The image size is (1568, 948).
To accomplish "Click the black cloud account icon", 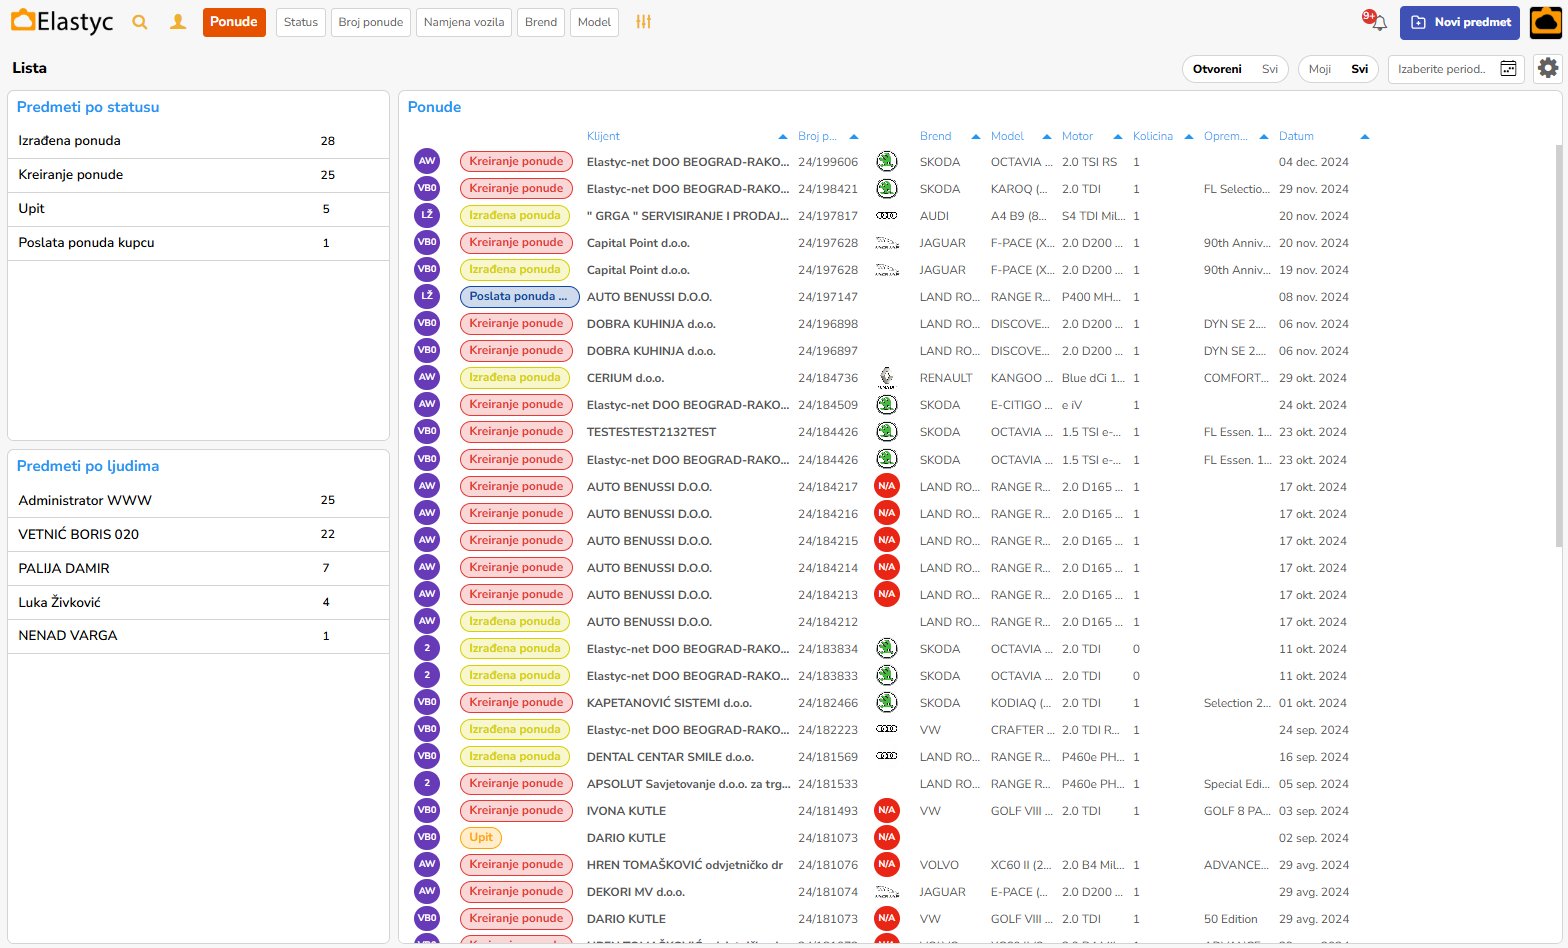I will (x=1546, y=22).
